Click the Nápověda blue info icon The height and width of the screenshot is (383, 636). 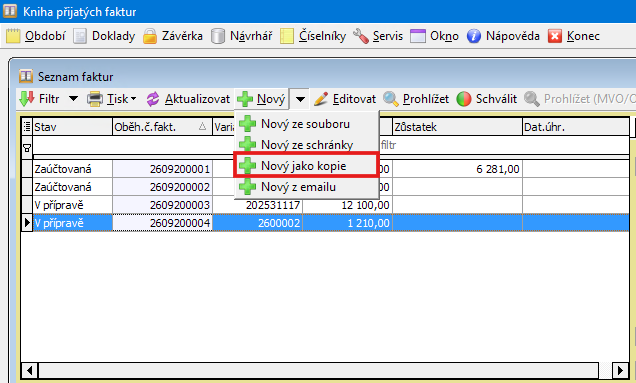pyautogui.click(x=474, y=36)
